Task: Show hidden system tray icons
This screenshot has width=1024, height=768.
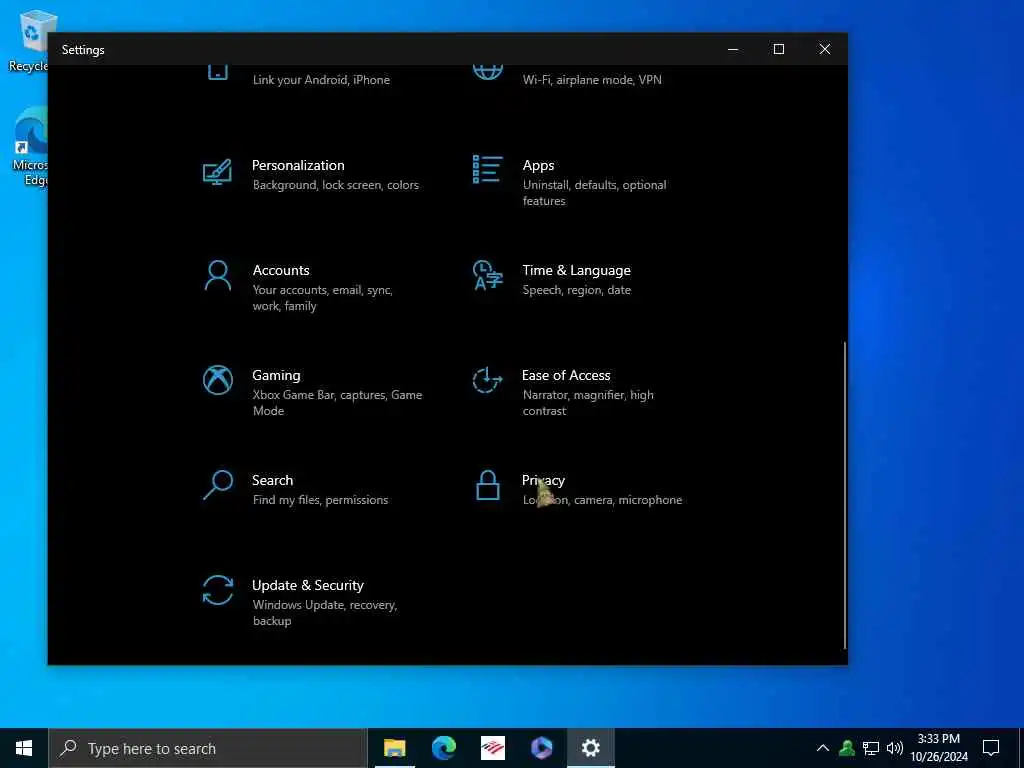Action: pos(823,748)
